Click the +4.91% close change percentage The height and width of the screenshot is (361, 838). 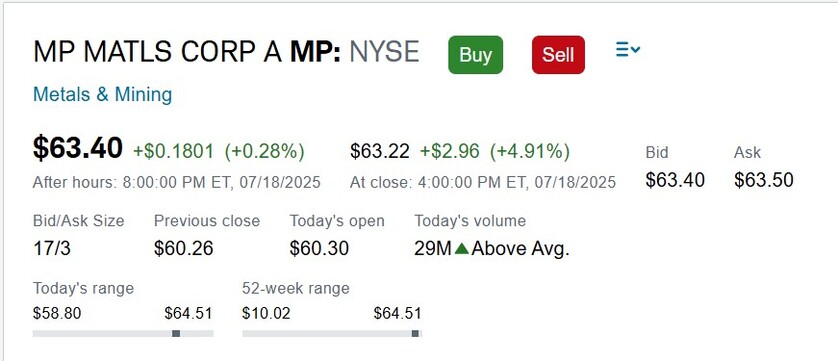coord(530,151)
